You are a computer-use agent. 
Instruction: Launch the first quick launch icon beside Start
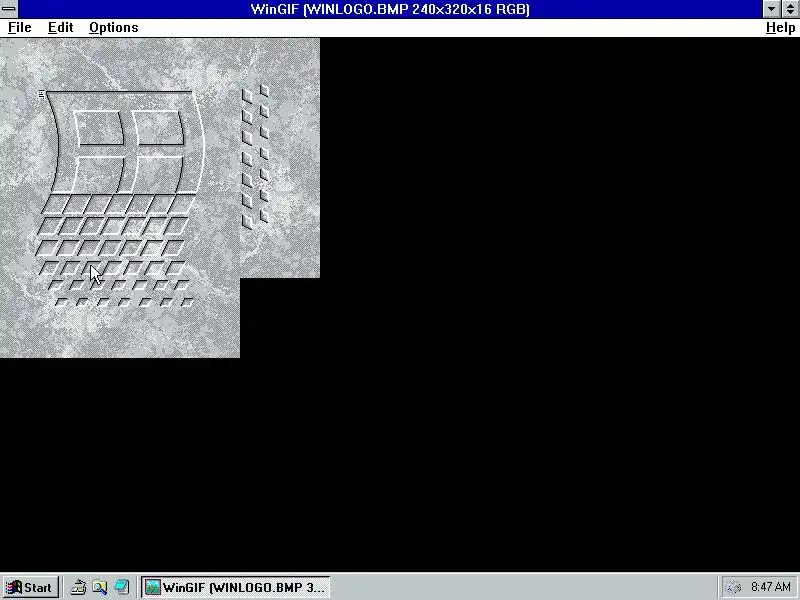(78, 587)
